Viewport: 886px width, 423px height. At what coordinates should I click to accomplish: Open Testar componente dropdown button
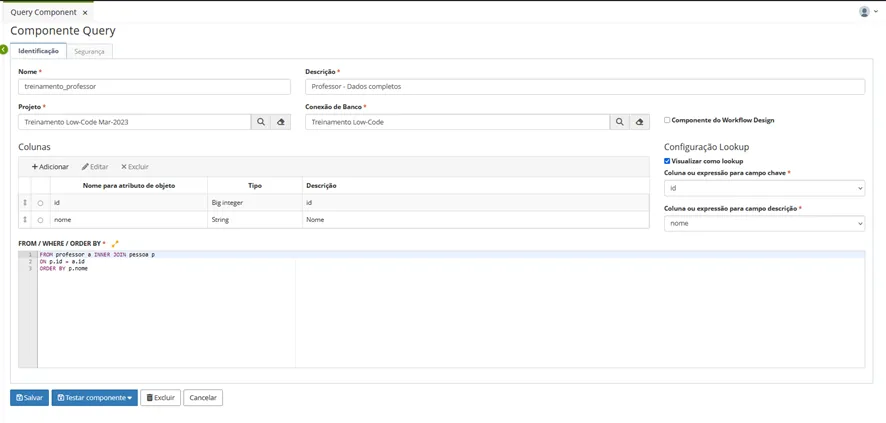pyautogui.click(x=94, y=398)
